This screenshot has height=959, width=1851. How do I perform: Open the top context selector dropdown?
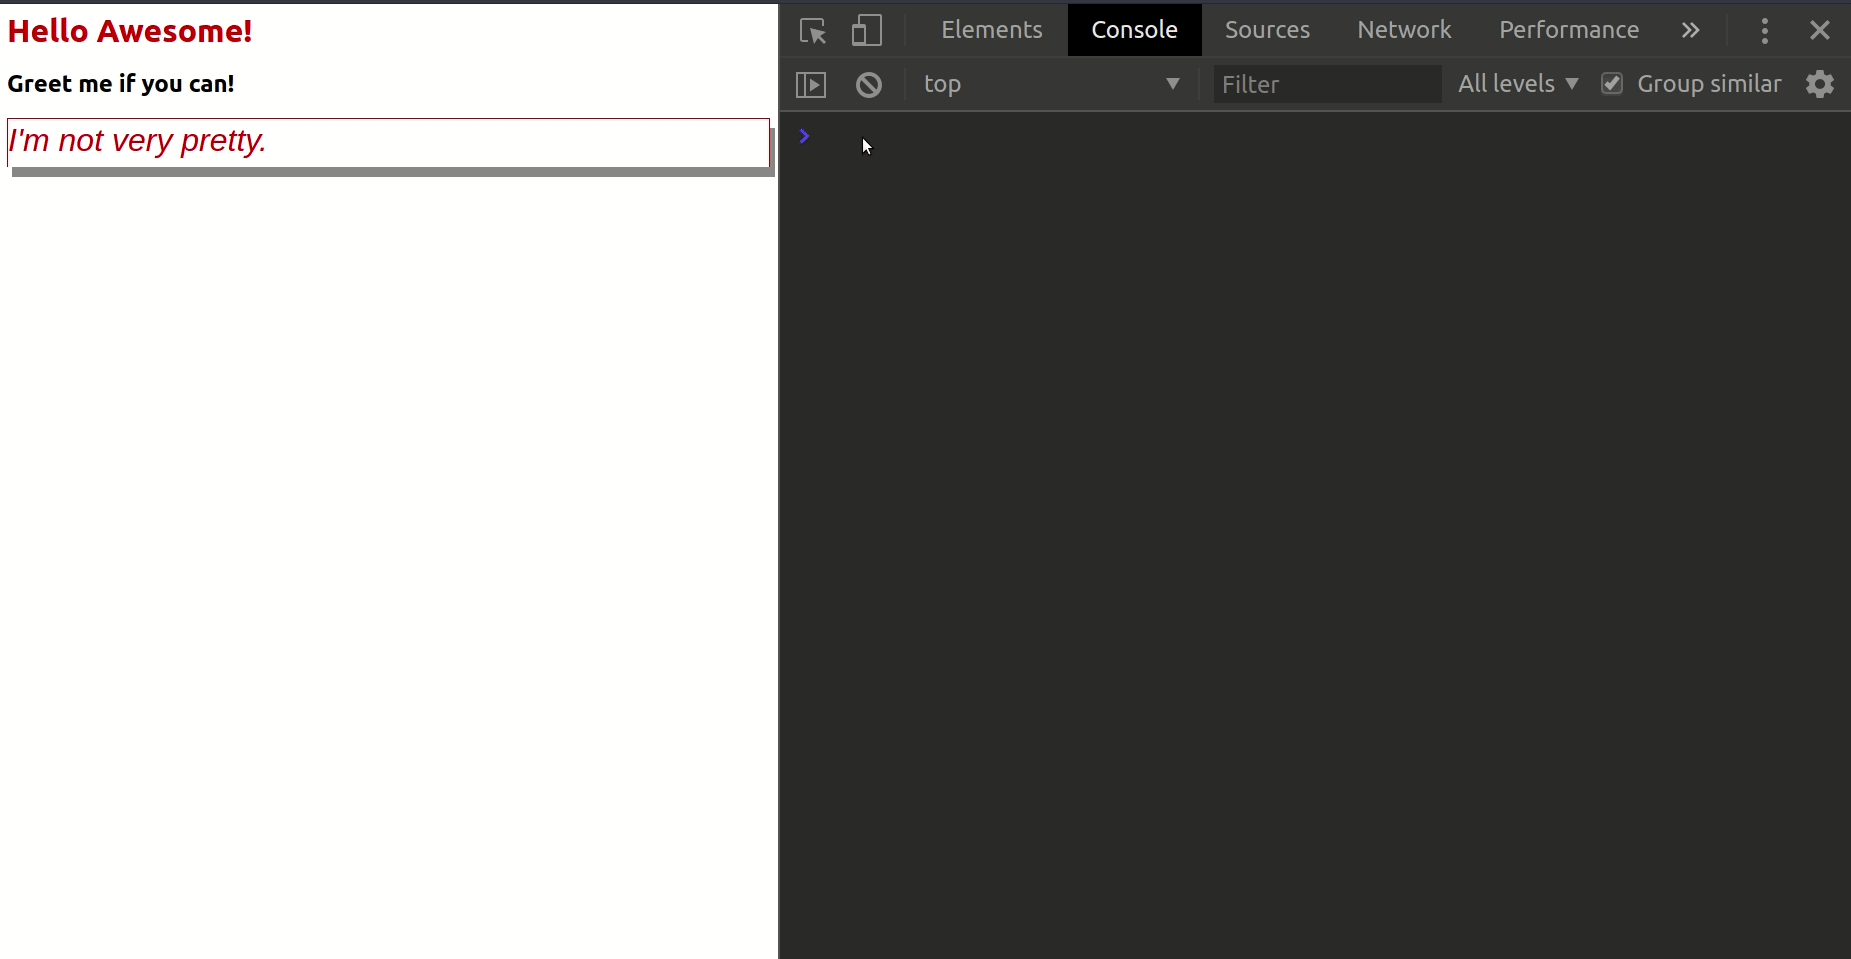1052,84
